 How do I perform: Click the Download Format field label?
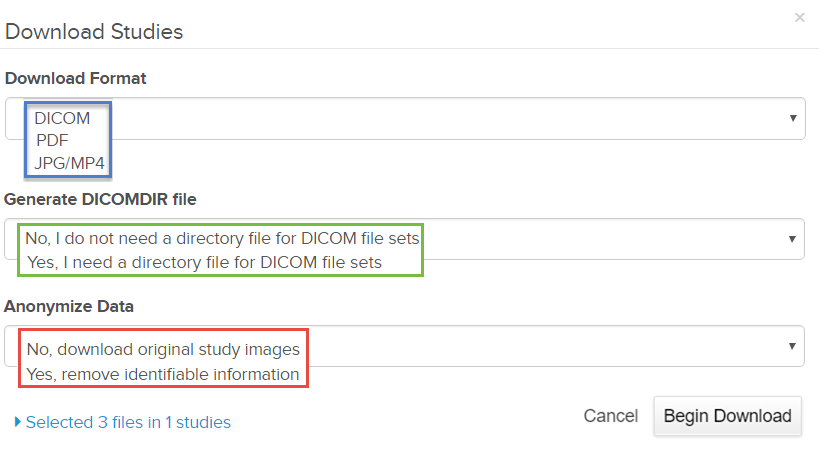click(x=75, y=79)
